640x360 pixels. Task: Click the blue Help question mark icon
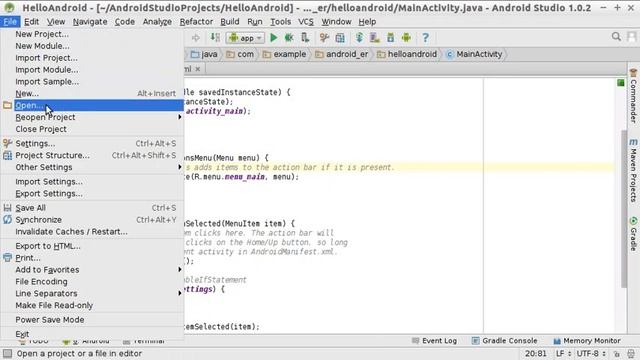tap(425, 38)
